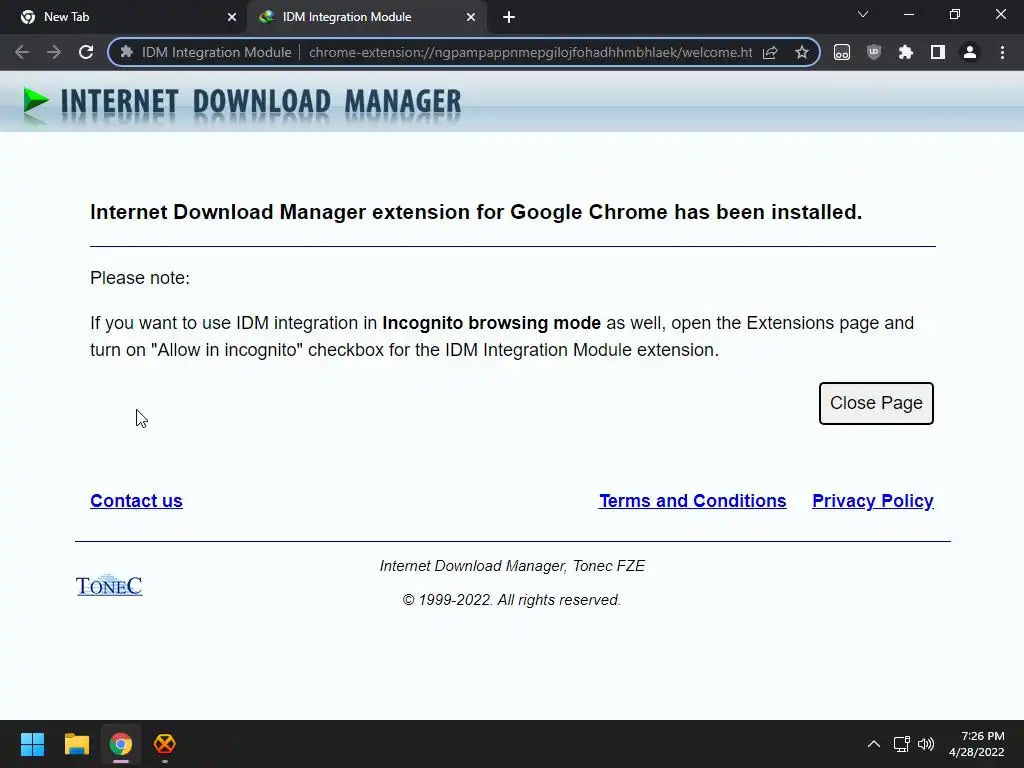The height and width of the screenshot is (768, 1024).
Task: Open the dark reader-style extension icon
Action: click(x=842, y=52)
